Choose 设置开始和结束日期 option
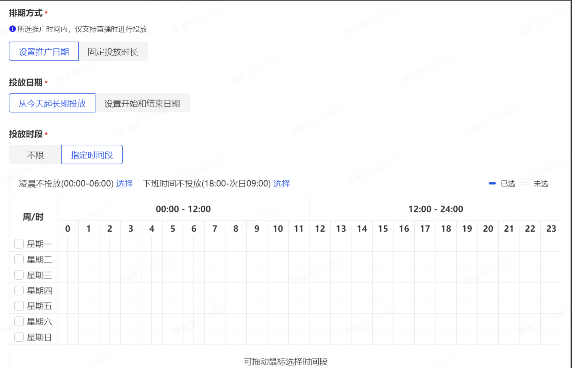The width and height of the screenshot is (572, 368). coord(143,103)
